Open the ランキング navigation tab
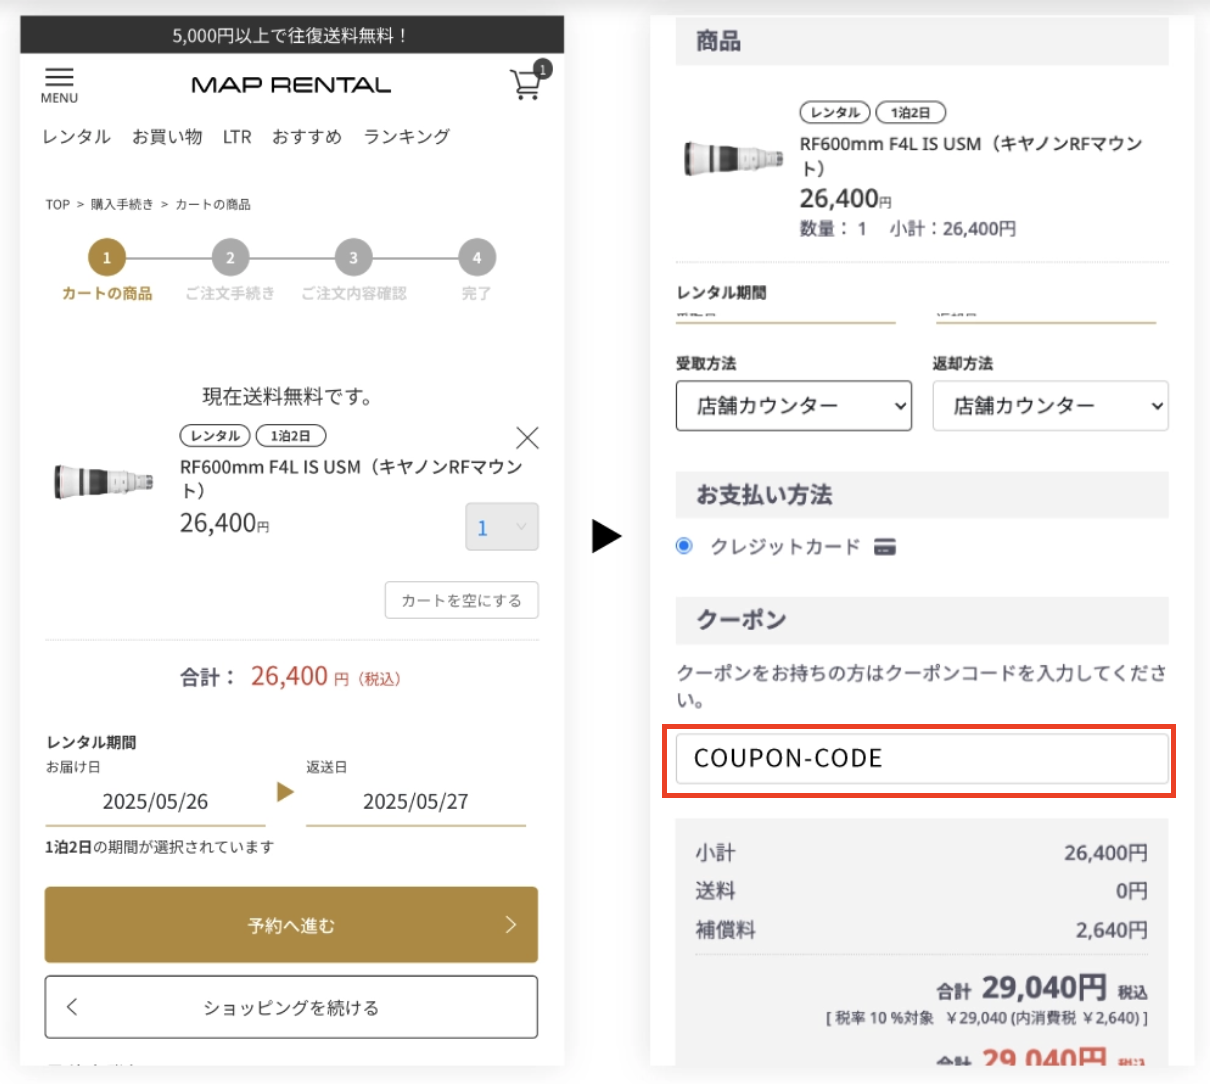The width and height of the screenshot is (1210, 1084). point(406,137)
